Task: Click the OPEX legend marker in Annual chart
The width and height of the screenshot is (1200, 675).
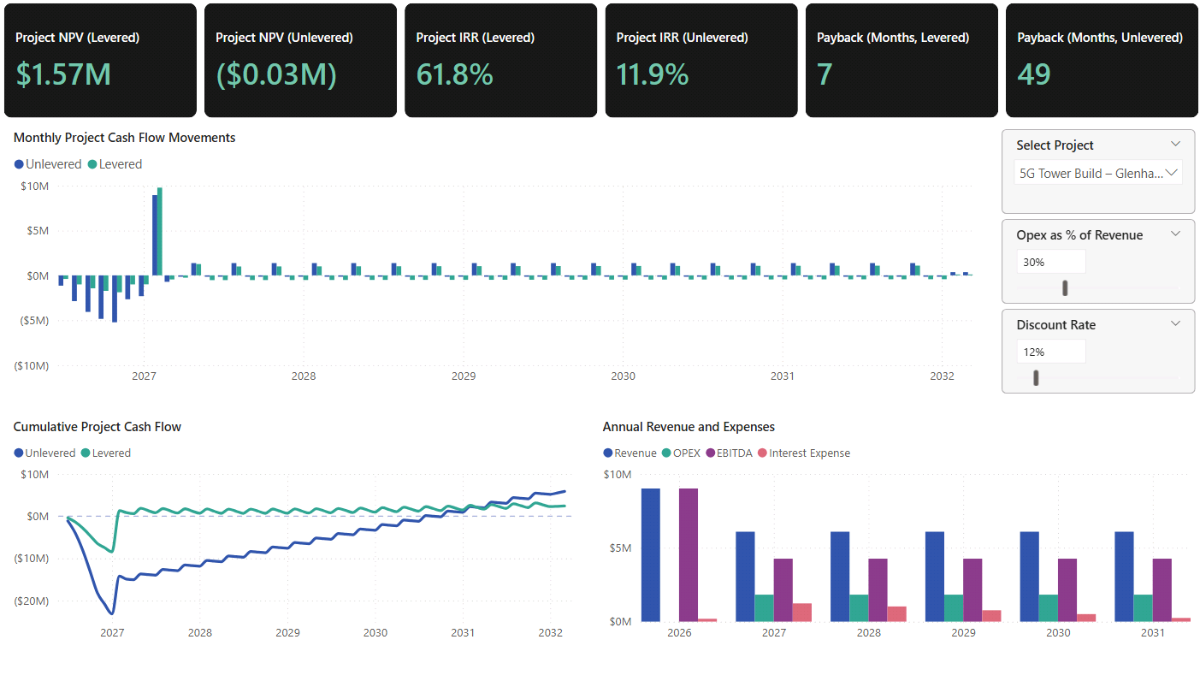Action: coord(667,454)
